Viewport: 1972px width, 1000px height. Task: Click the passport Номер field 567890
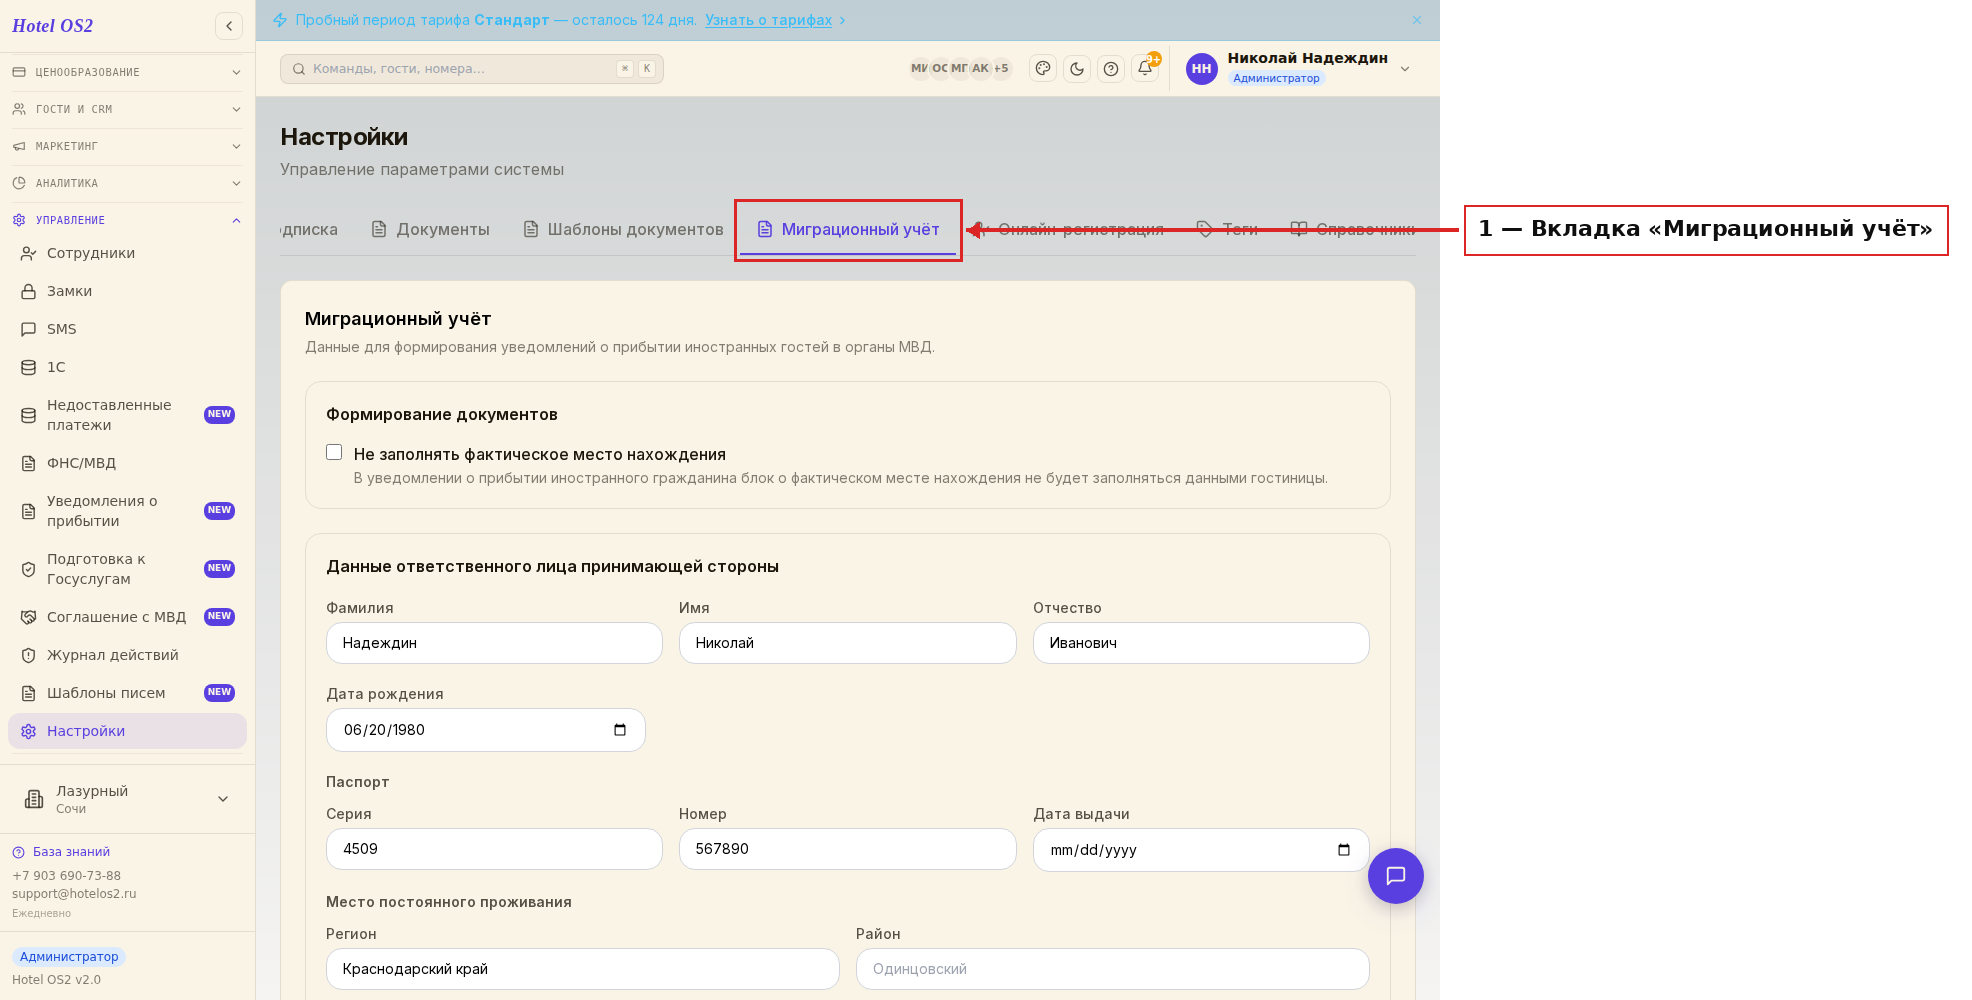tap(848, 849)
